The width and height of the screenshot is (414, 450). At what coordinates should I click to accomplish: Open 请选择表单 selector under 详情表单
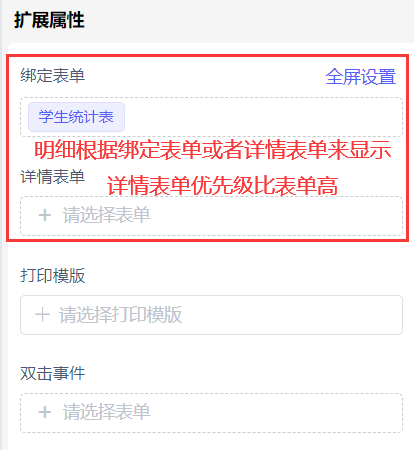tap(211, 216)
